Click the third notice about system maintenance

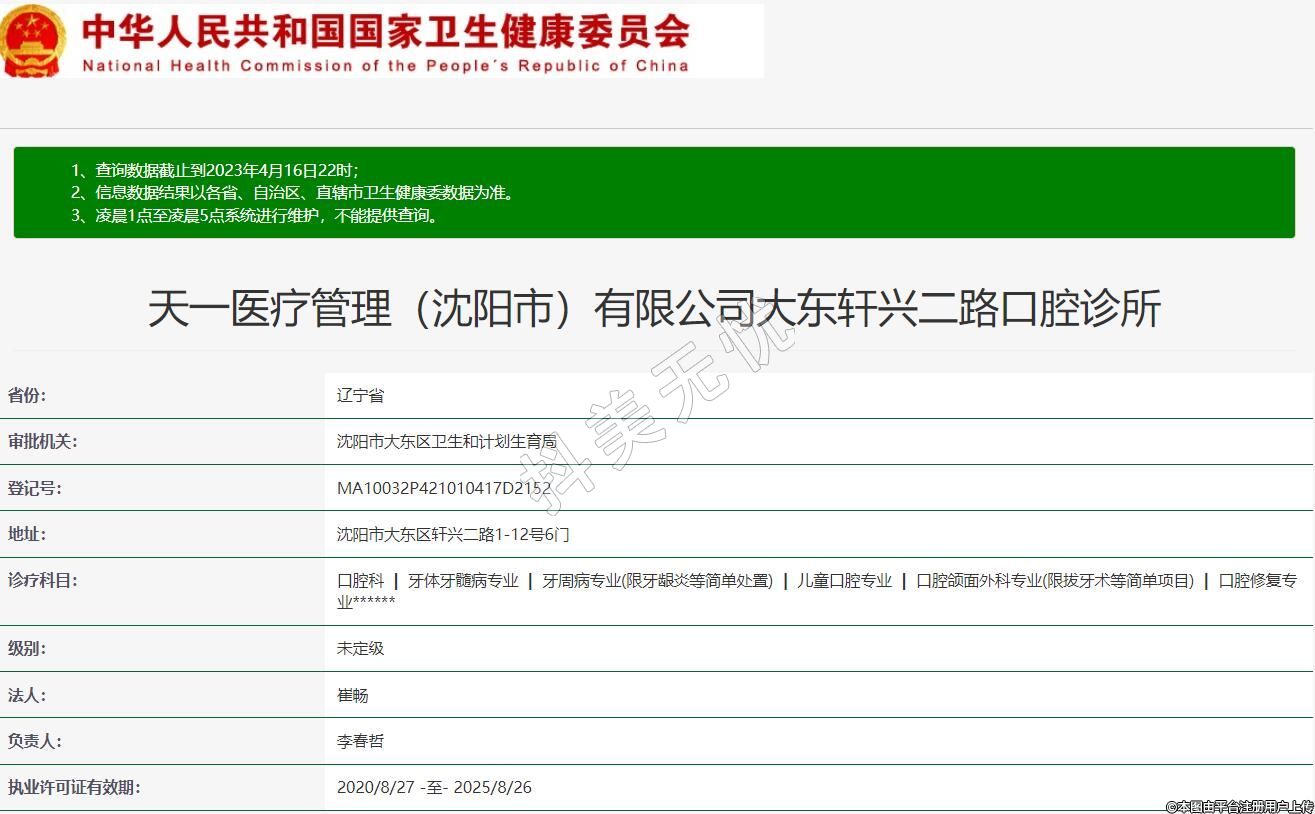[x=255, y=215]
